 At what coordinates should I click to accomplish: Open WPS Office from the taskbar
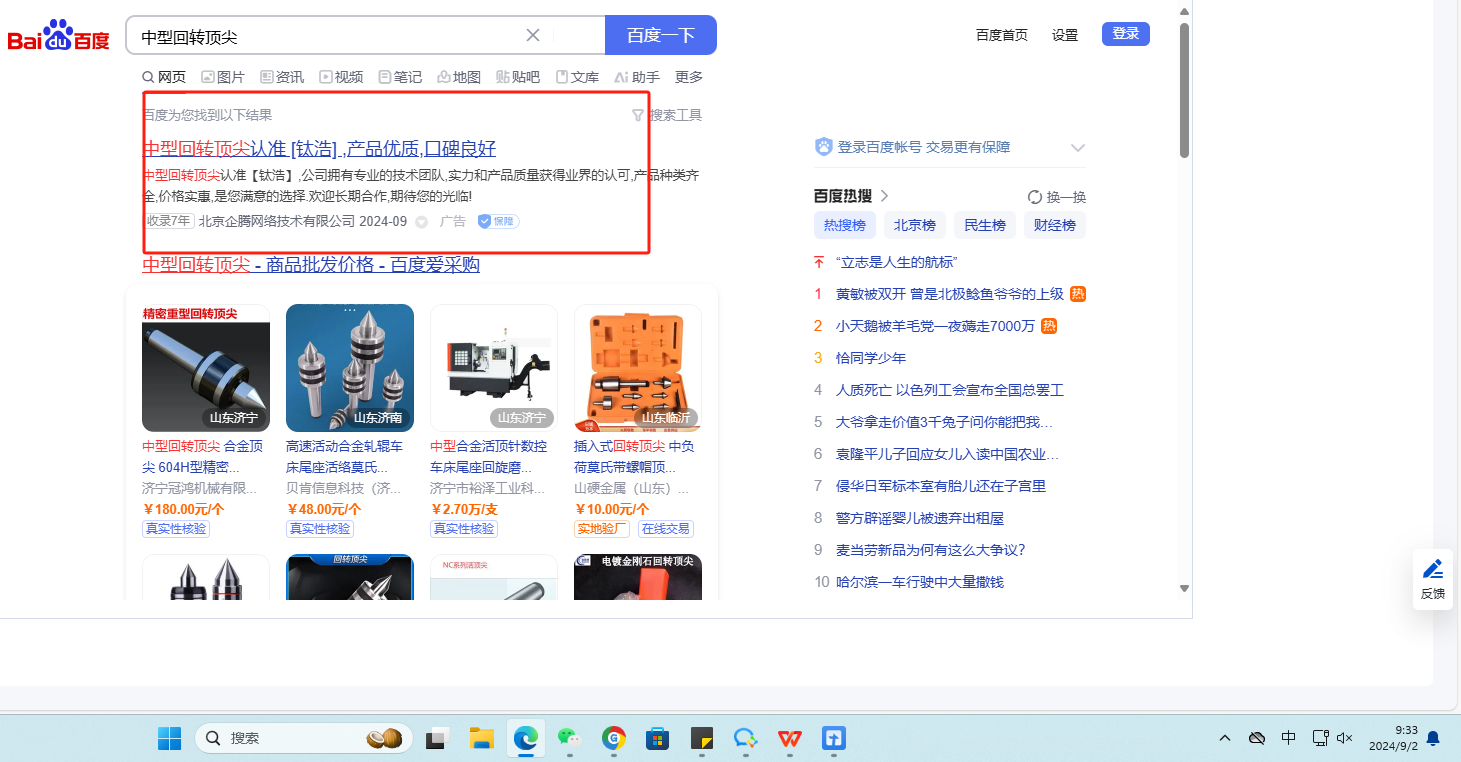pyautogui.click(x=790, y=739)
